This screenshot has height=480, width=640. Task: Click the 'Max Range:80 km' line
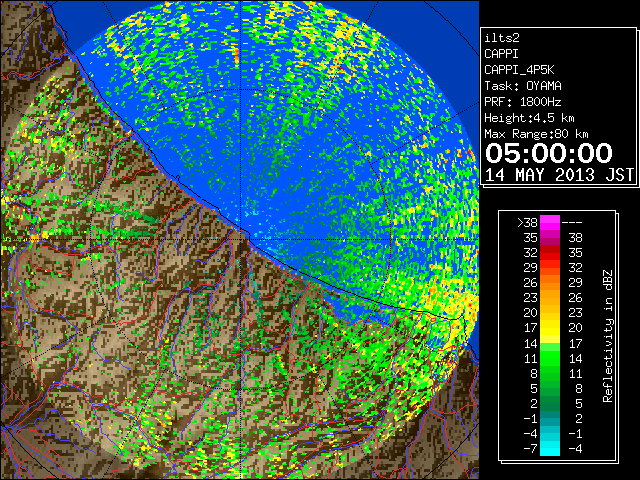pos(536,134)
